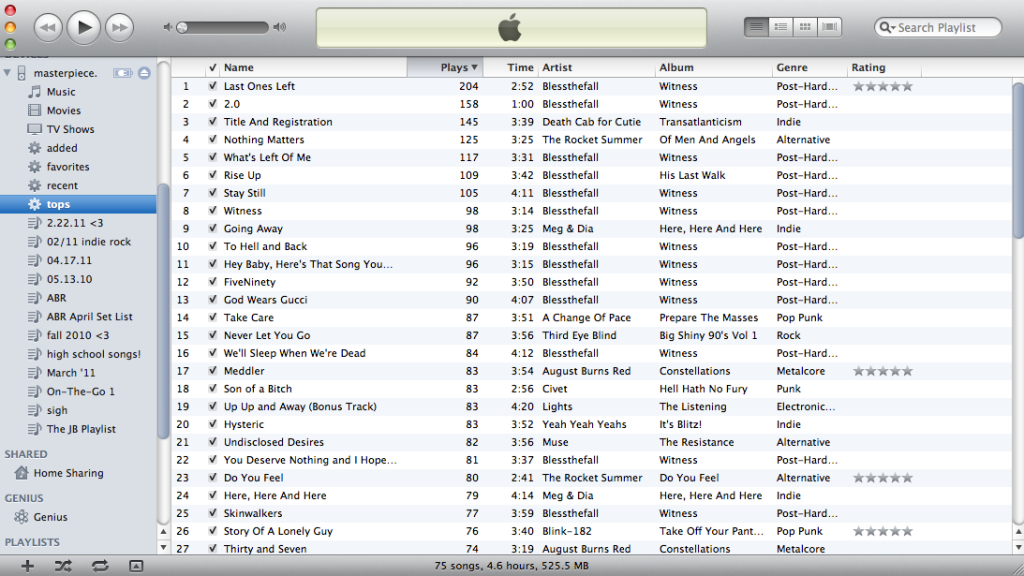Sort by Plays column header
Viewport: 1024px width, 576px height.
pyautogui.click(x=445, y=67)
